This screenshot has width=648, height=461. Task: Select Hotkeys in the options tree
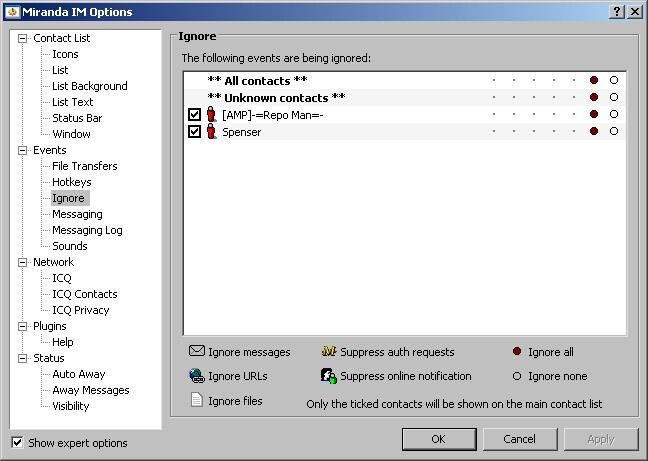coord(71,182)
